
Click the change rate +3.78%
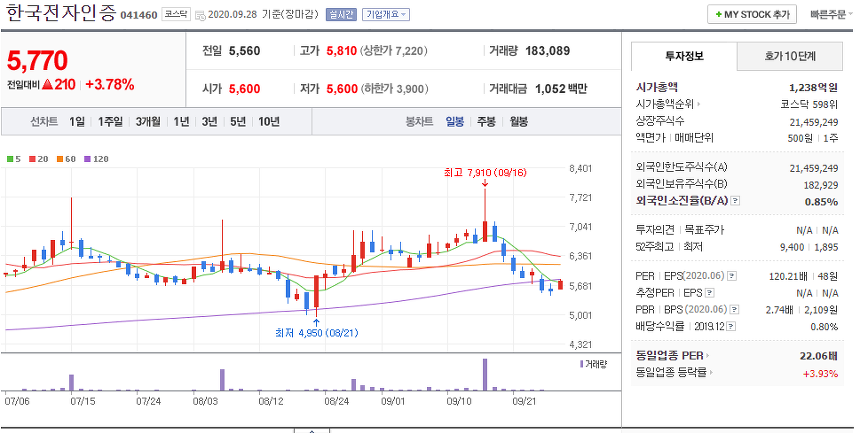[110, 85]
